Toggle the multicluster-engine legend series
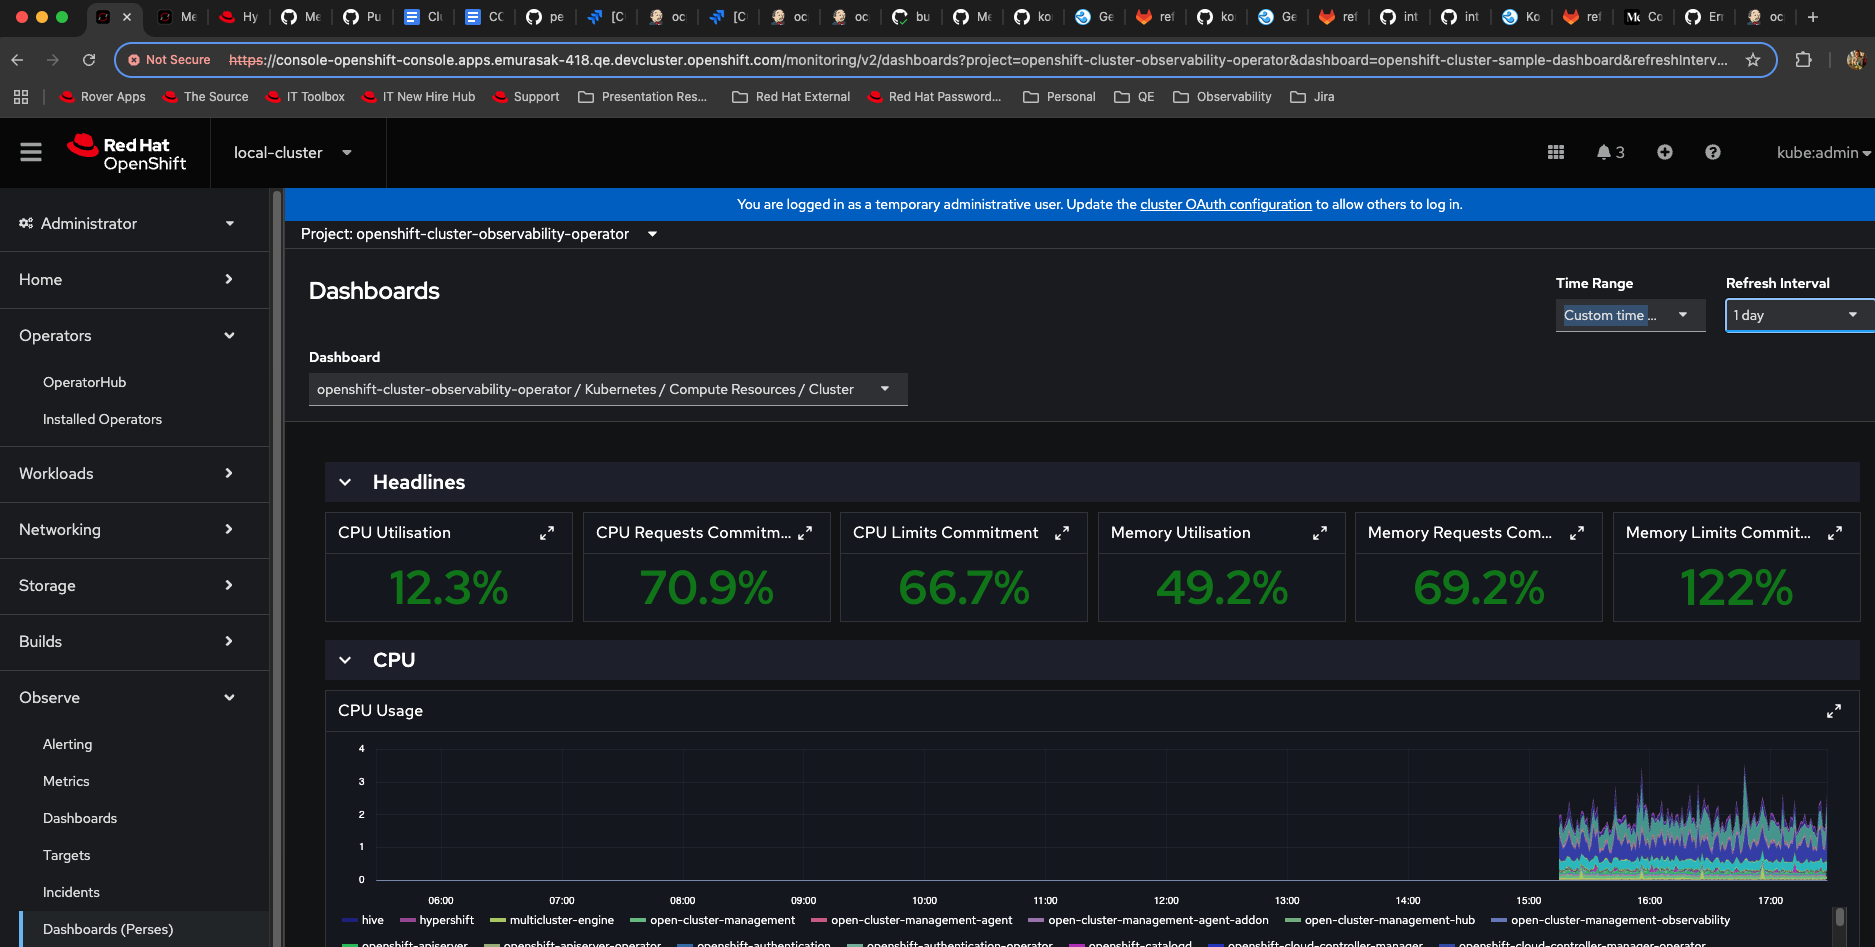The height and width of the screenshot is (947, 1875). point(552,920)
